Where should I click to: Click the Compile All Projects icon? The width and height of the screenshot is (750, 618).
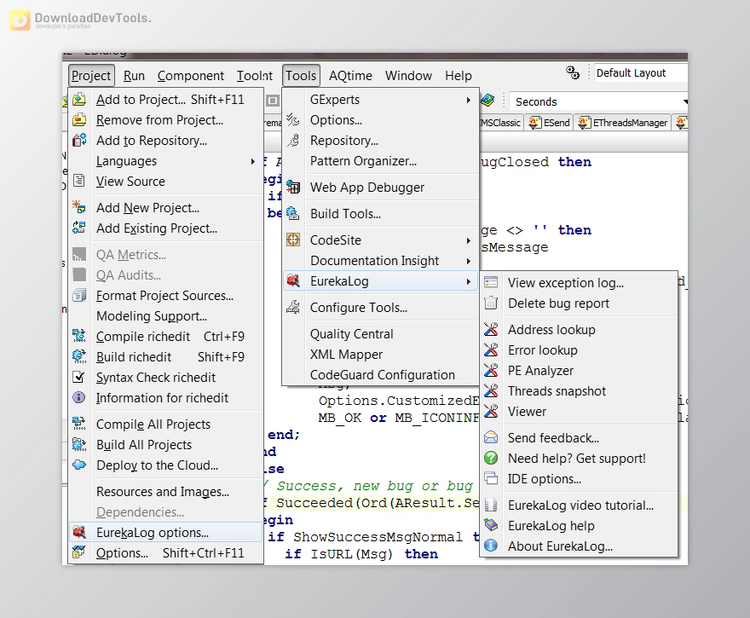point(79,424)
